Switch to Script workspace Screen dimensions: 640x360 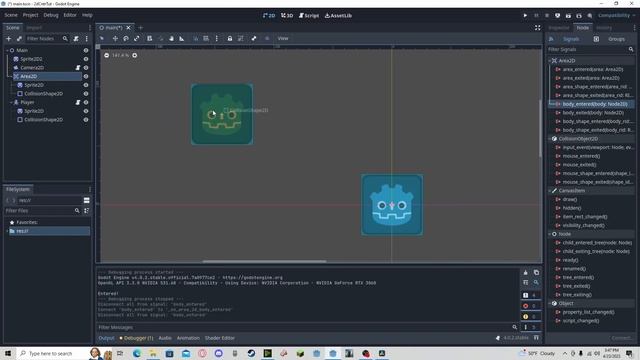(309, 16)
